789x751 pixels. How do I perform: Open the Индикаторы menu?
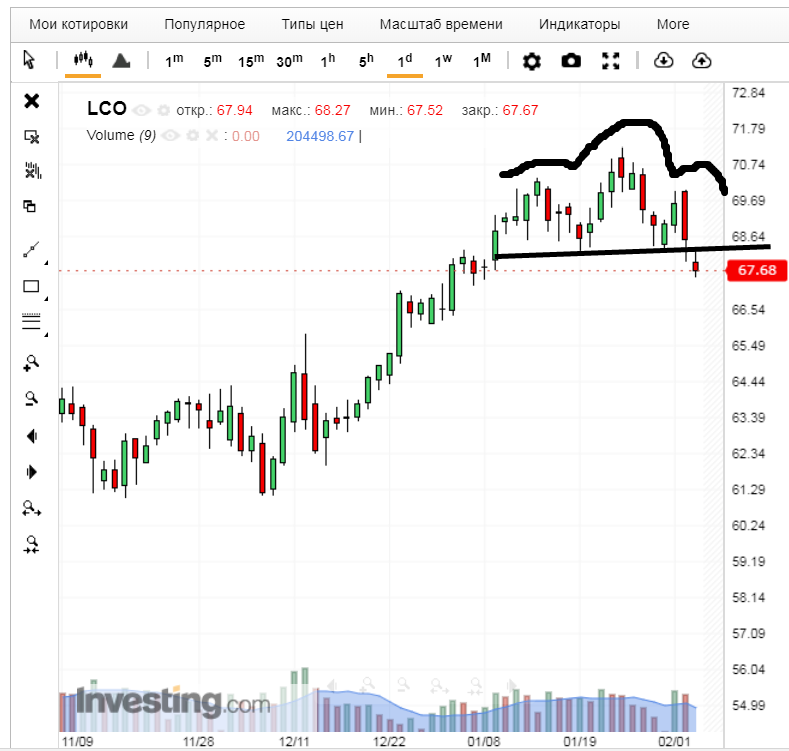[579, 24]
